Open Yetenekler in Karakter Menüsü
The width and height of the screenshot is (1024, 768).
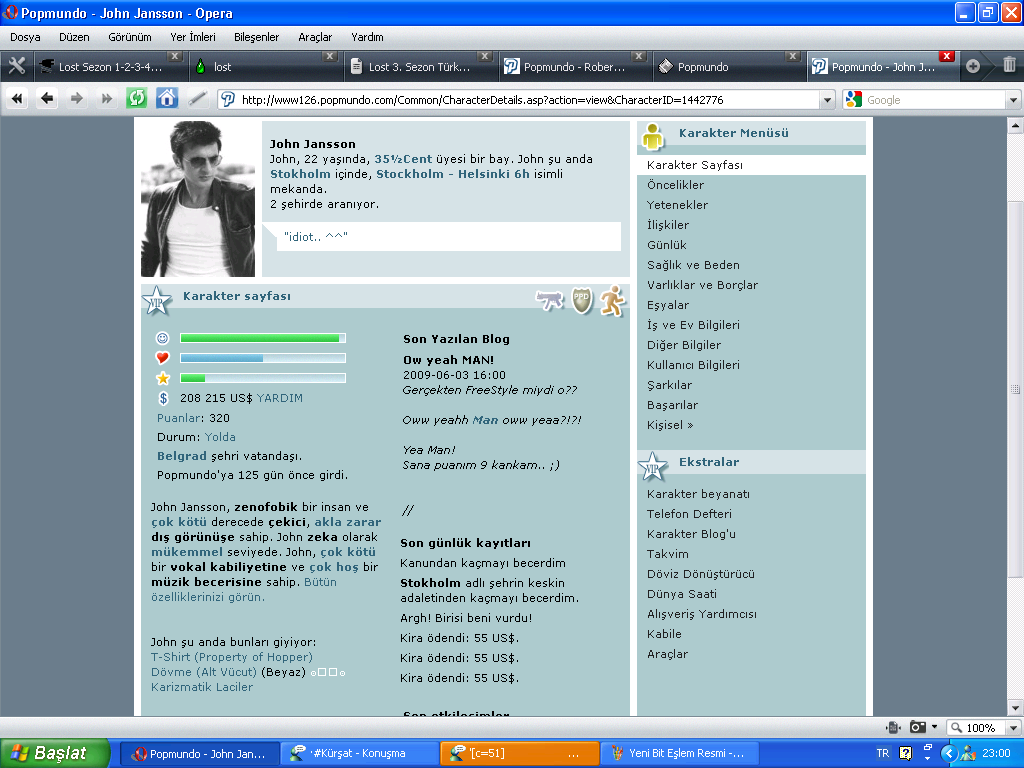pyautogui.click(x=677, y=205)
